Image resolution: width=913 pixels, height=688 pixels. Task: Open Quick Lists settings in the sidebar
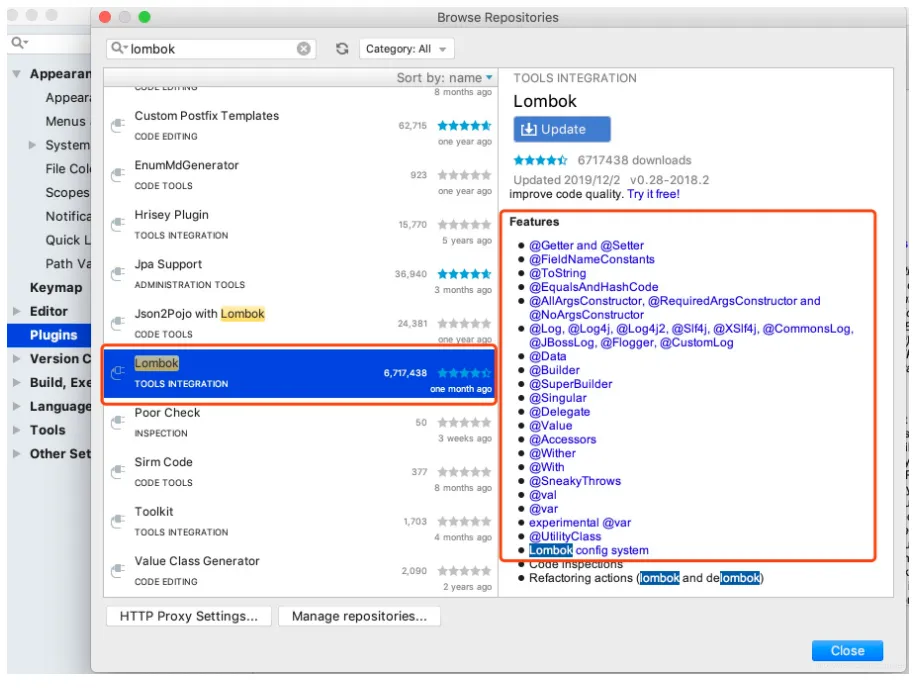68,240
